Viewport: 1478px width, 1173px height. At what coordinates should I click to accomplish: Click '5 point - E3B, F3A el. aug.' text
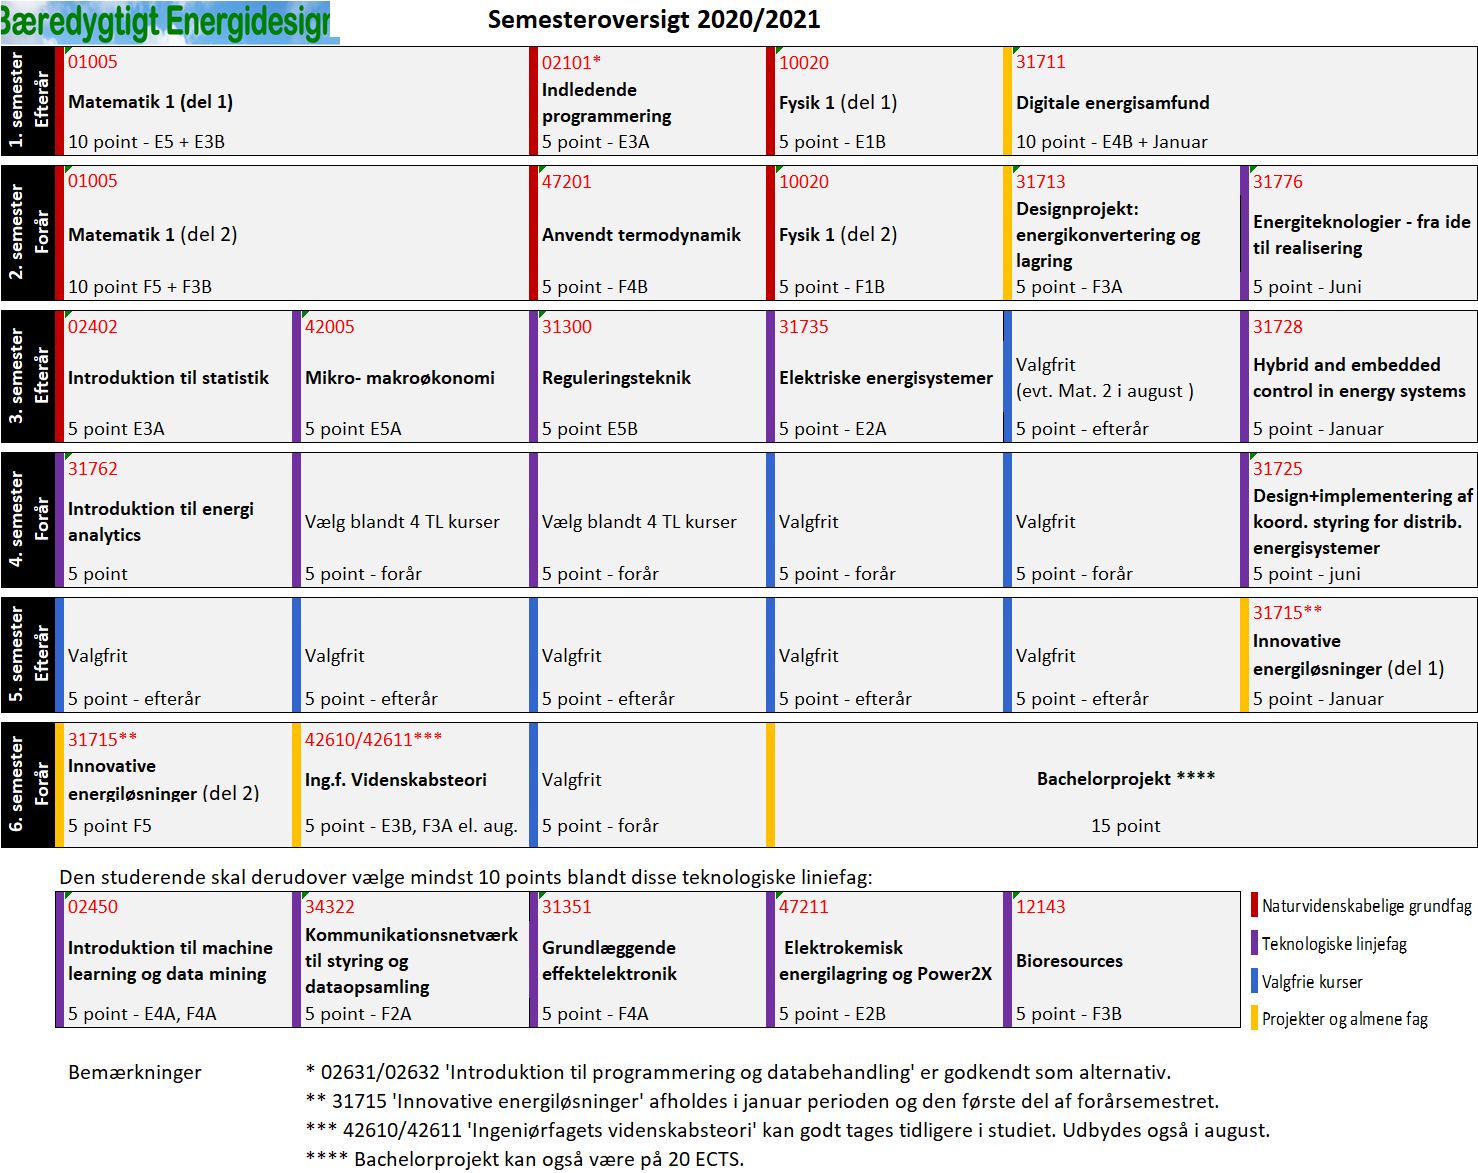coord(411,826)
